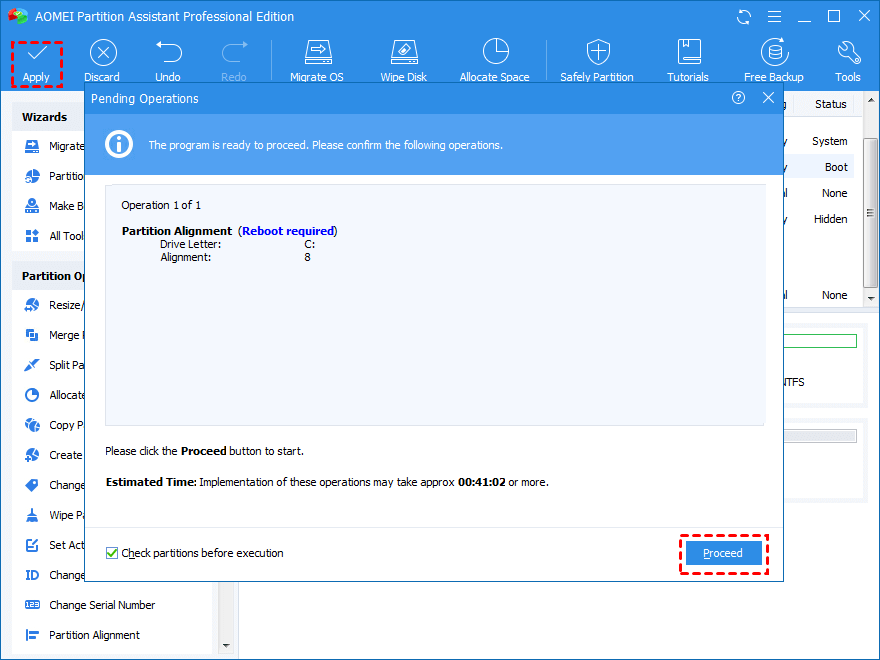Open the Wipe Disk tool
This screenshot has height=660, width=880.
pos(404,61)
